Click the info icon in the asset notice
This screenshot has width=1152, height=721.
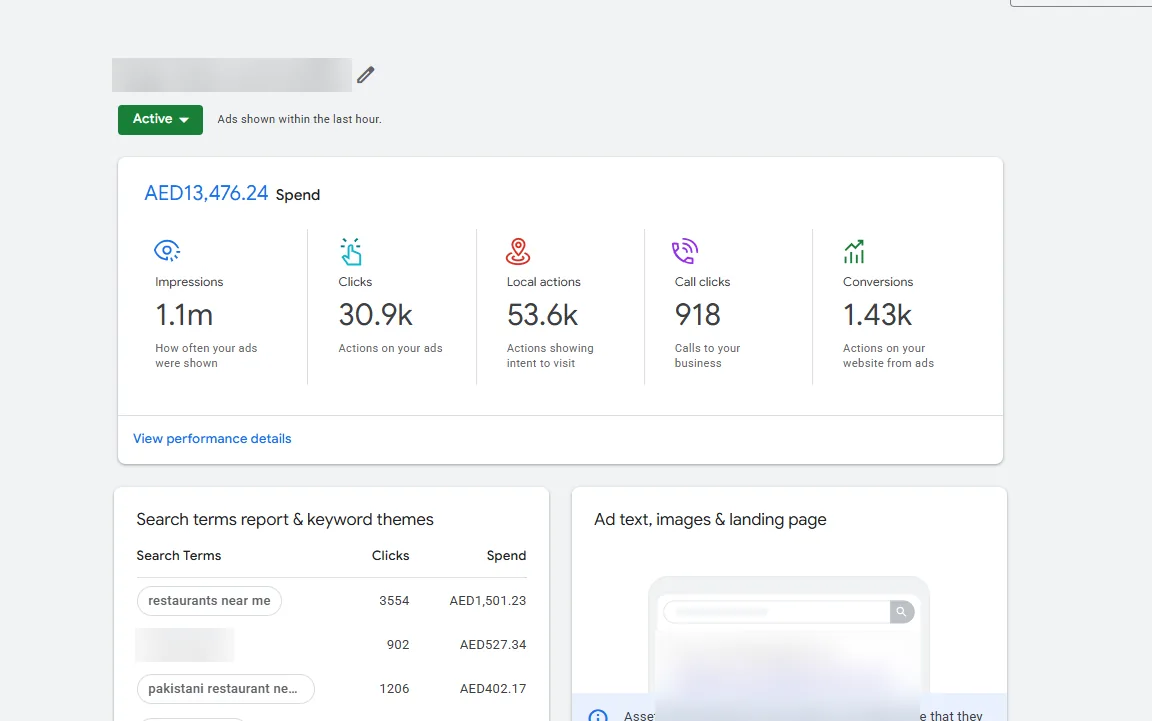pos(598,716)
